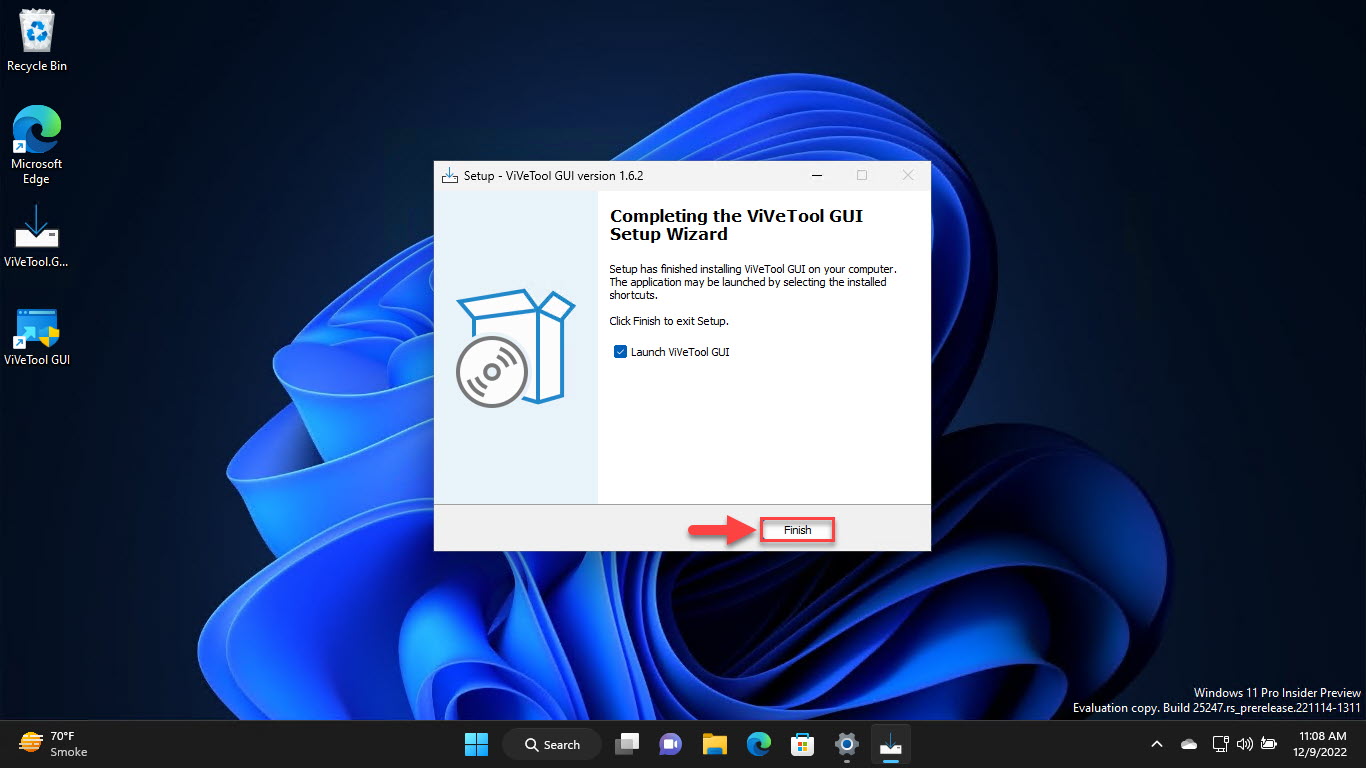Open the Windows Start menu
The image size is (1366, 768).
coord(476,744)
